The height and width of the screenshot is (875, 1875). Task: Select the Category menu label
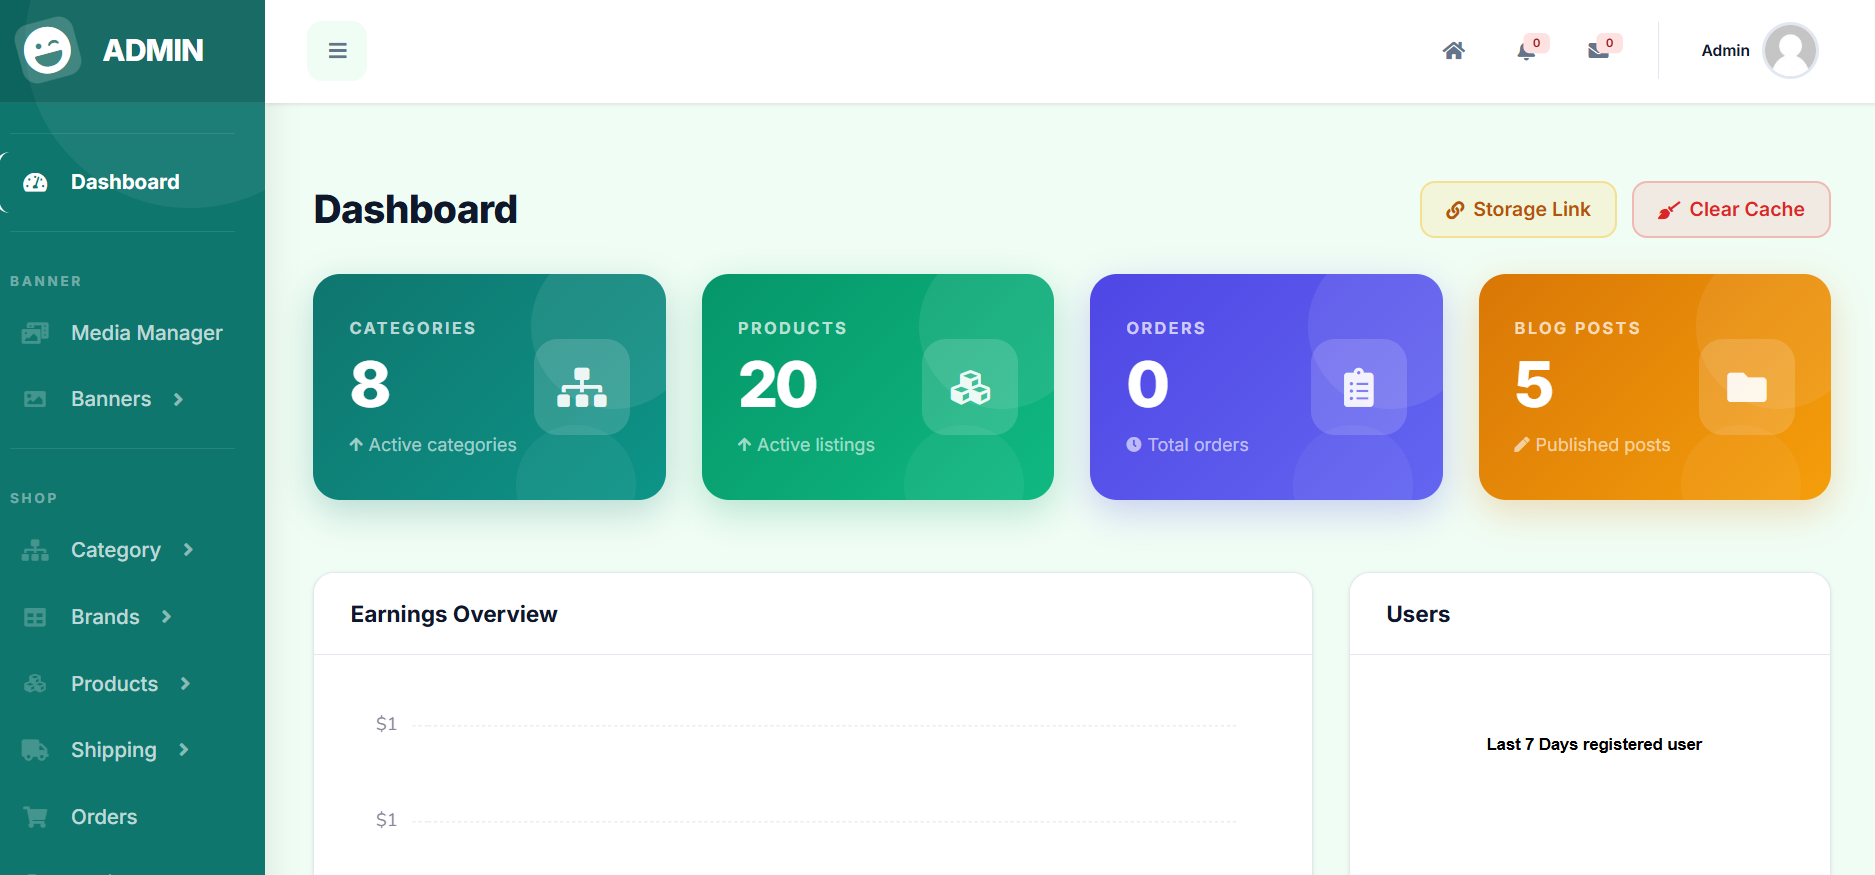116,550
